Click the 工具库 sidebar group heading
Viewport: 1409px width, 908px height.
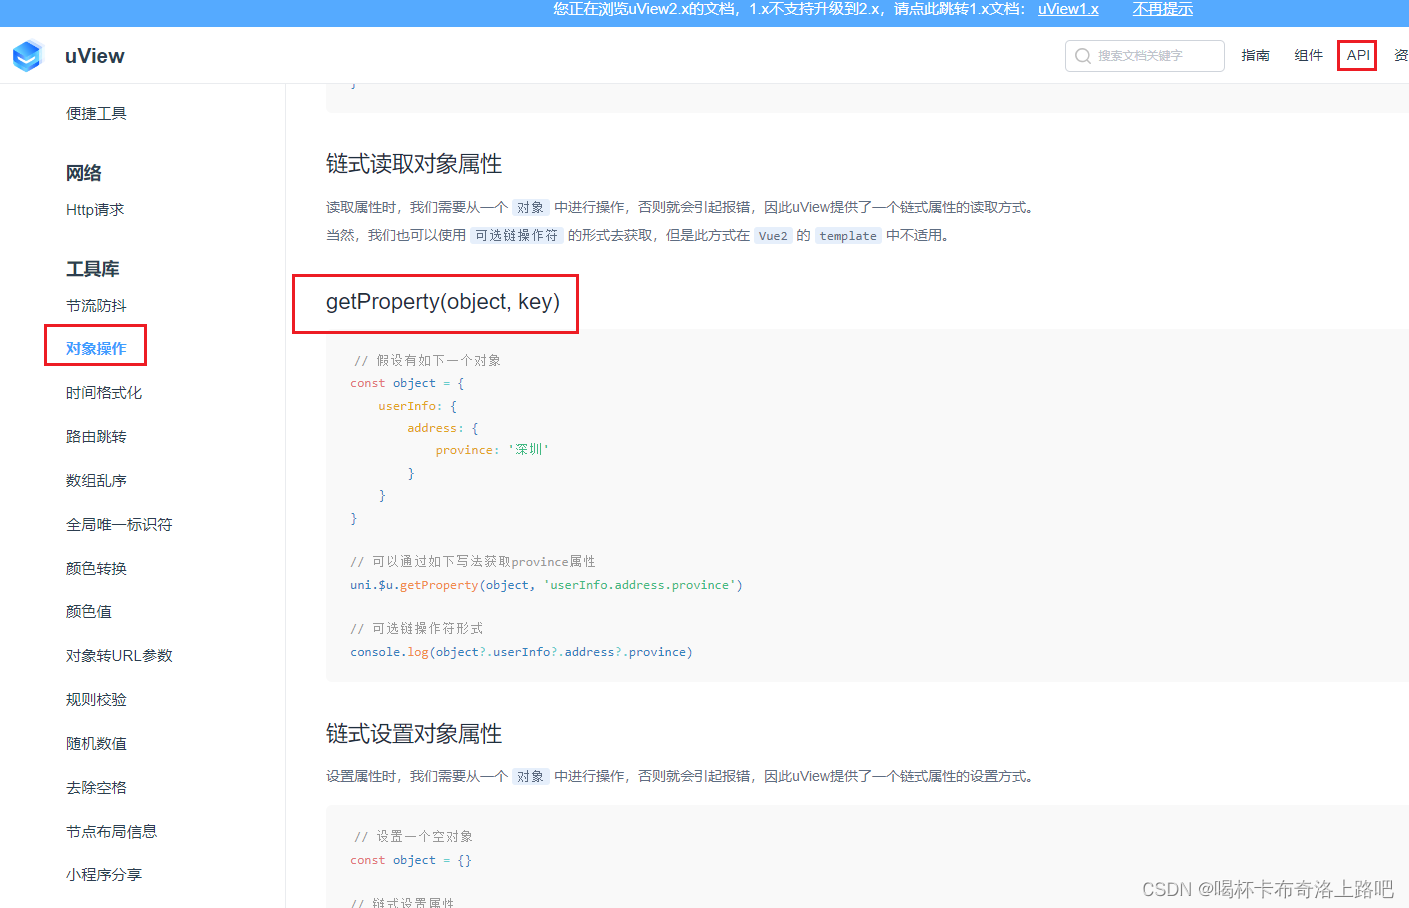point(93,269)
